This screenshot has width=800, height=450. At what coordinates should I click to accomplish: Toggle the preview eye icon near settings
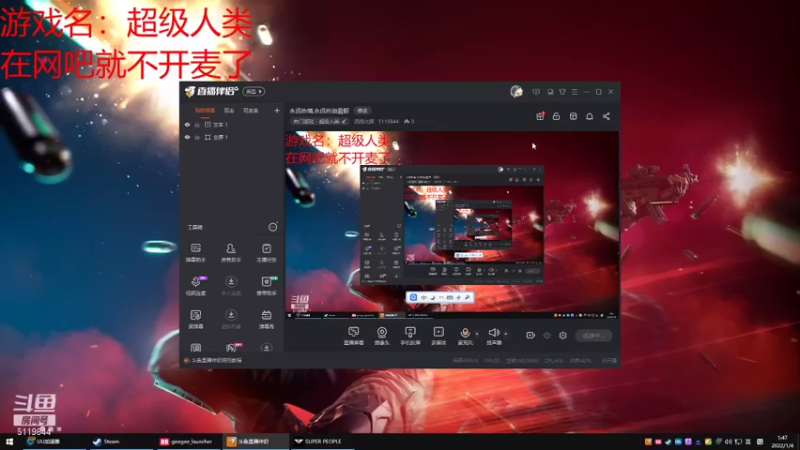[547, 335]
